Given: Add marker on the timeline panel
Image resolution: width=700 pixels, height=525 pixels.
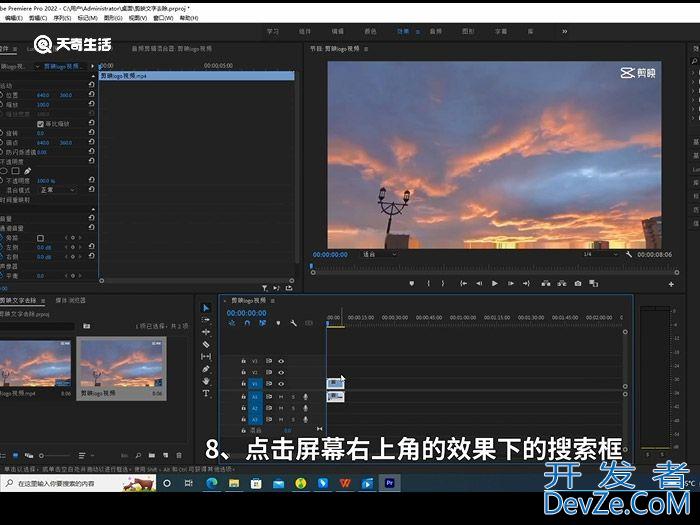Looking at the screenshot, I should (278, 323).
